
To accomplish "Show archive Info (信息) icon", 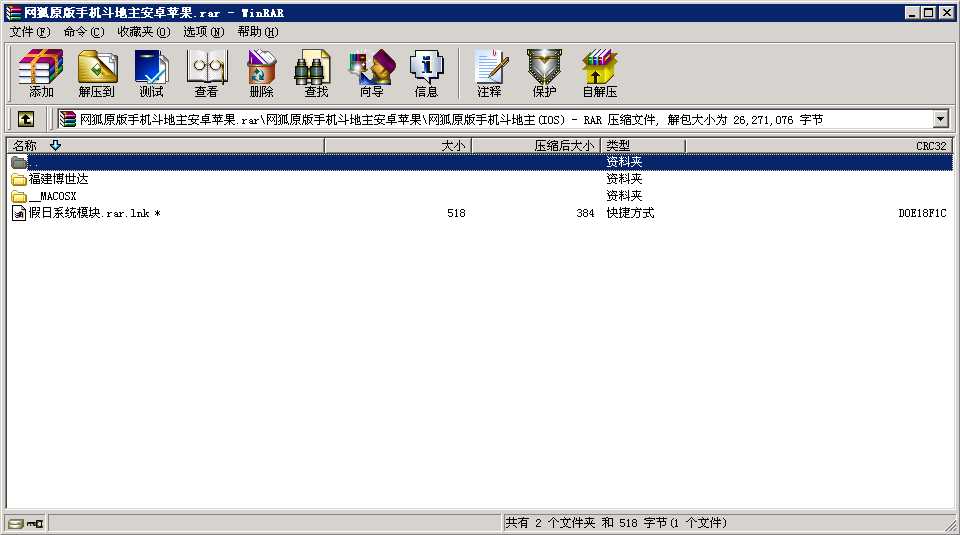I will point(426,73).
